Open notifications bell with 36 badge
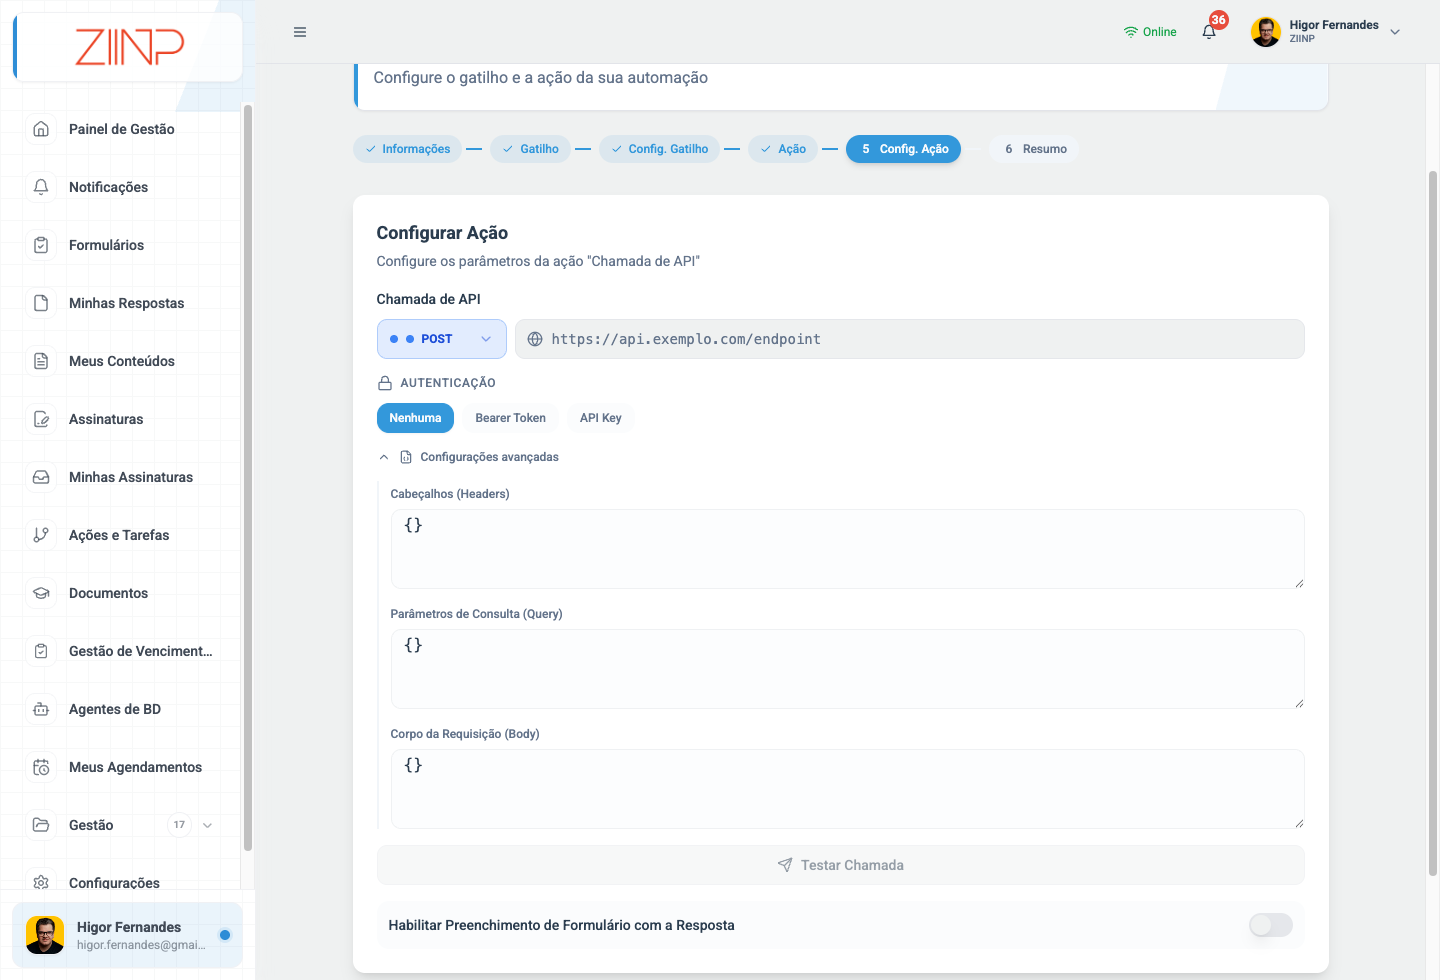Viewport: 1440px width, 980px height. tap(1210, 31)
